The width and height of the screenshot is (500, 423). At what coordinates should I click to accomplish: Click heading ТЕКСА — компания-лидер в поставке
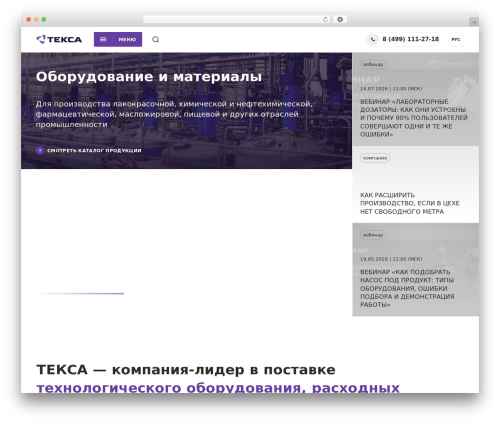coord(186,370)
